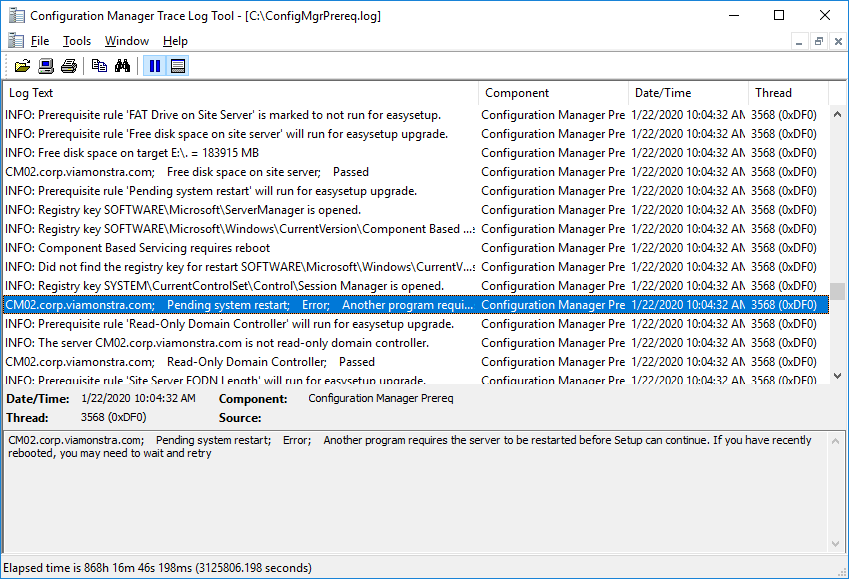Screen dimensions: 849x579
Task: Select the 'Component Based Servicing requires reboot' row
Action: (x=416, y=248)
